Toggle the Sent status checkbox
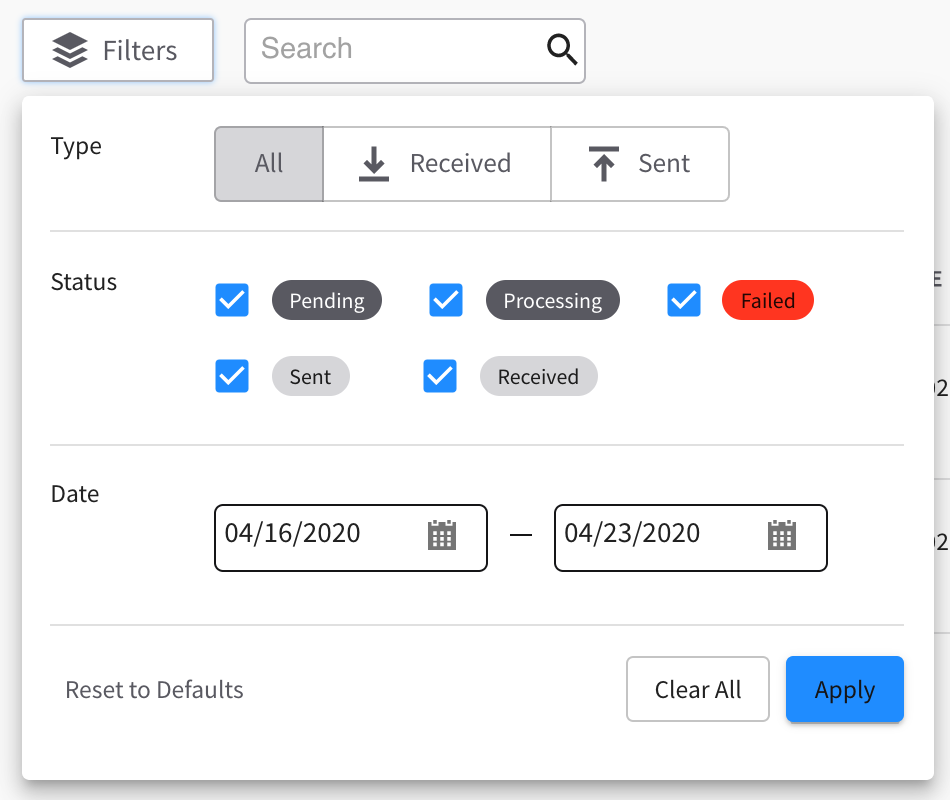Image resolution: width=950 pixels, height=800 pixels. [x=232, y=376]
